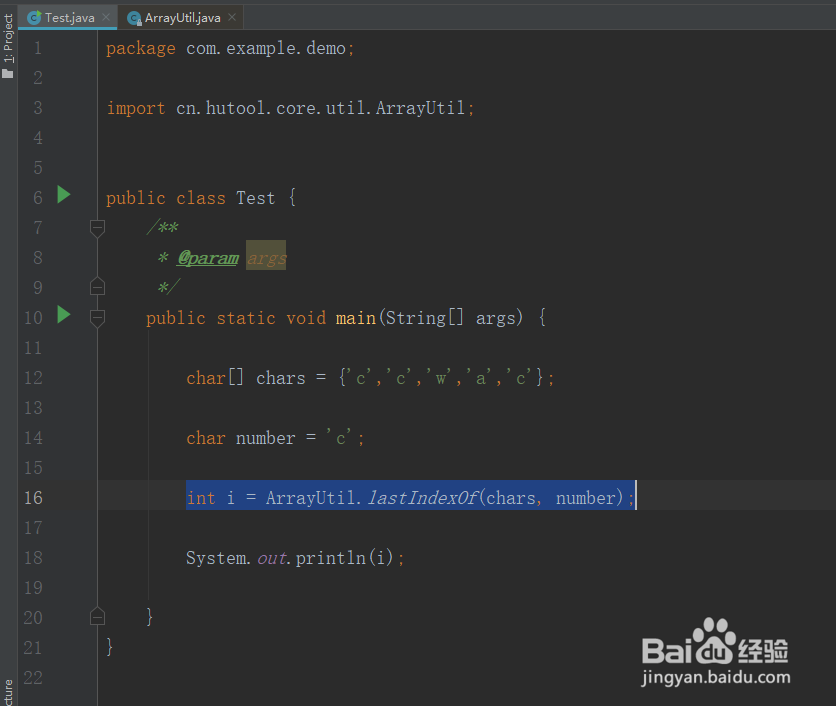Click the Test.java file type icon
836x706 pixels.
click(x=34, y=18)
